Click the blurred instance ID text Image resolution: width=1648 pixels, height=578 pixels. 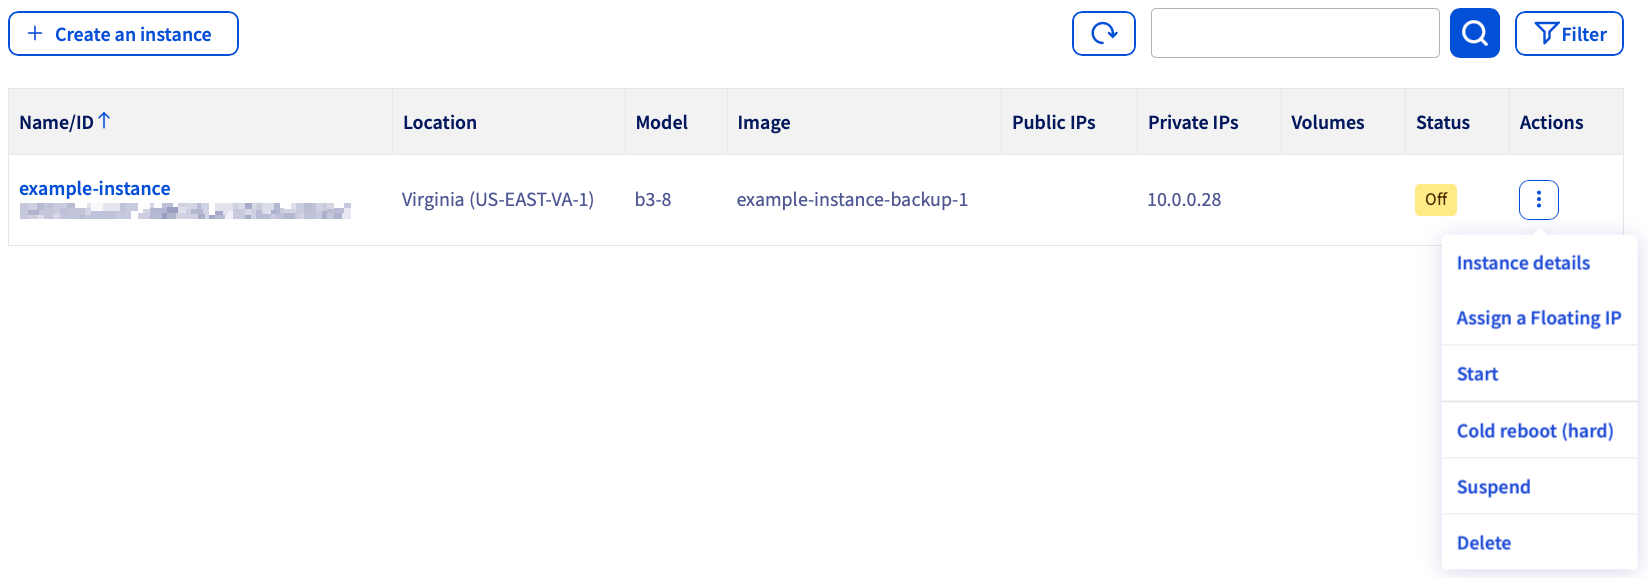pos(185,211)
